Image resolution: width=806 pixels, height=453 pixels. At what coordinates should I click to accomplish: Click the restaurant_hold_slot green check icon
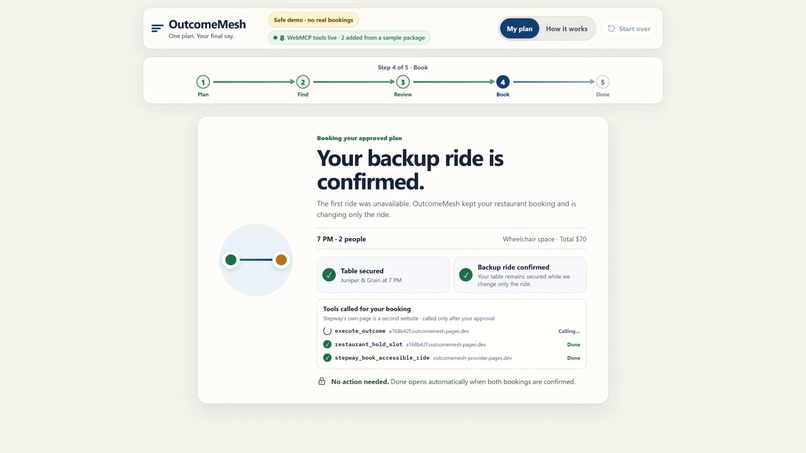[327, 345]
